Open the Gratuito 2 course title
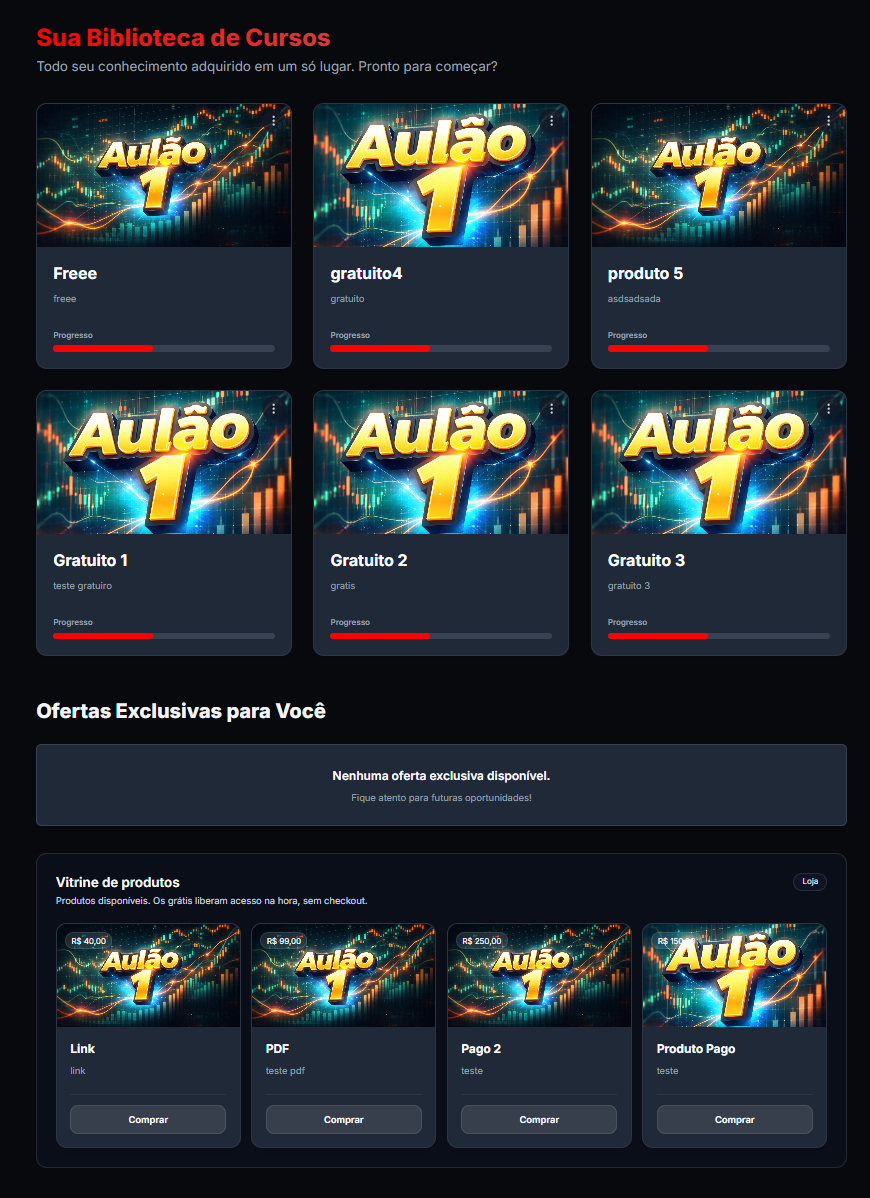 369,560
